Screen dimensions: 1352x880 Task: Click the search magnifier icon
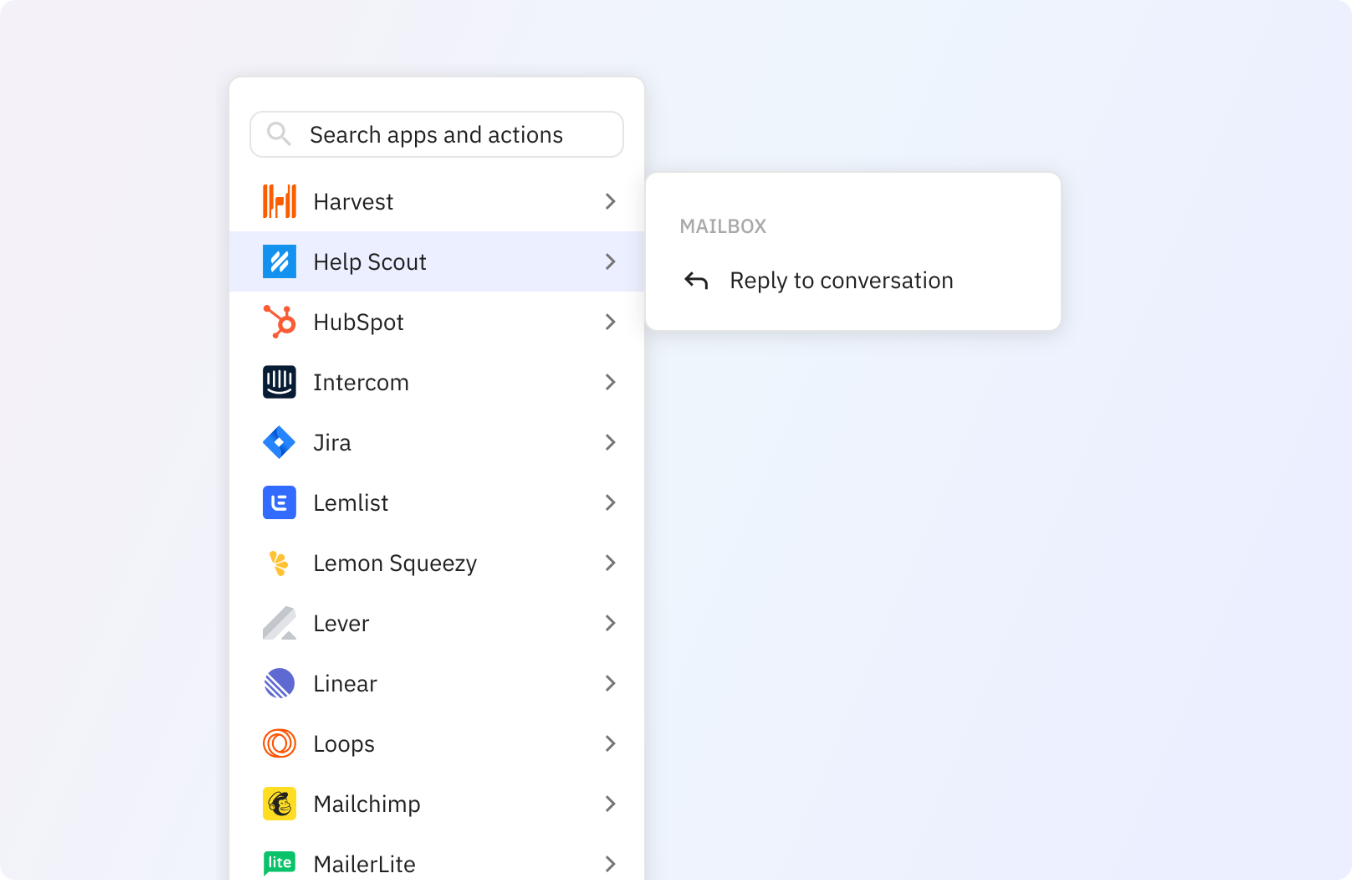[x=279, y=134]
